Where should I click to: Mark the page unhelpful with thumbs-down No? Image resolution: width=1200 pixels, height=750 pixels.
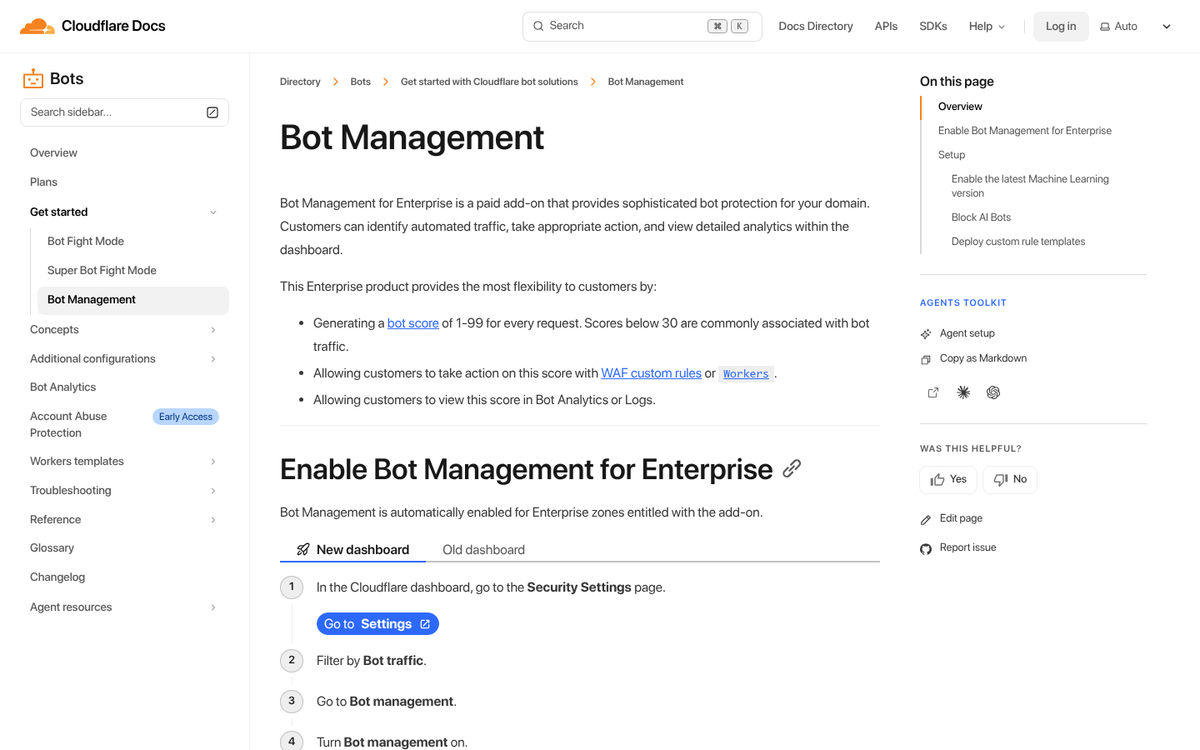tap(1009, 479)
